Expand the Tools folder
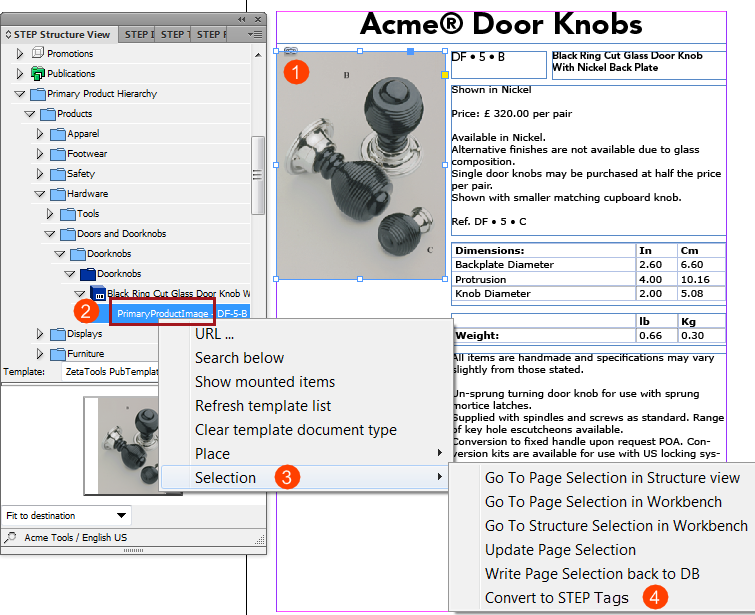 (x=50, y=214)
